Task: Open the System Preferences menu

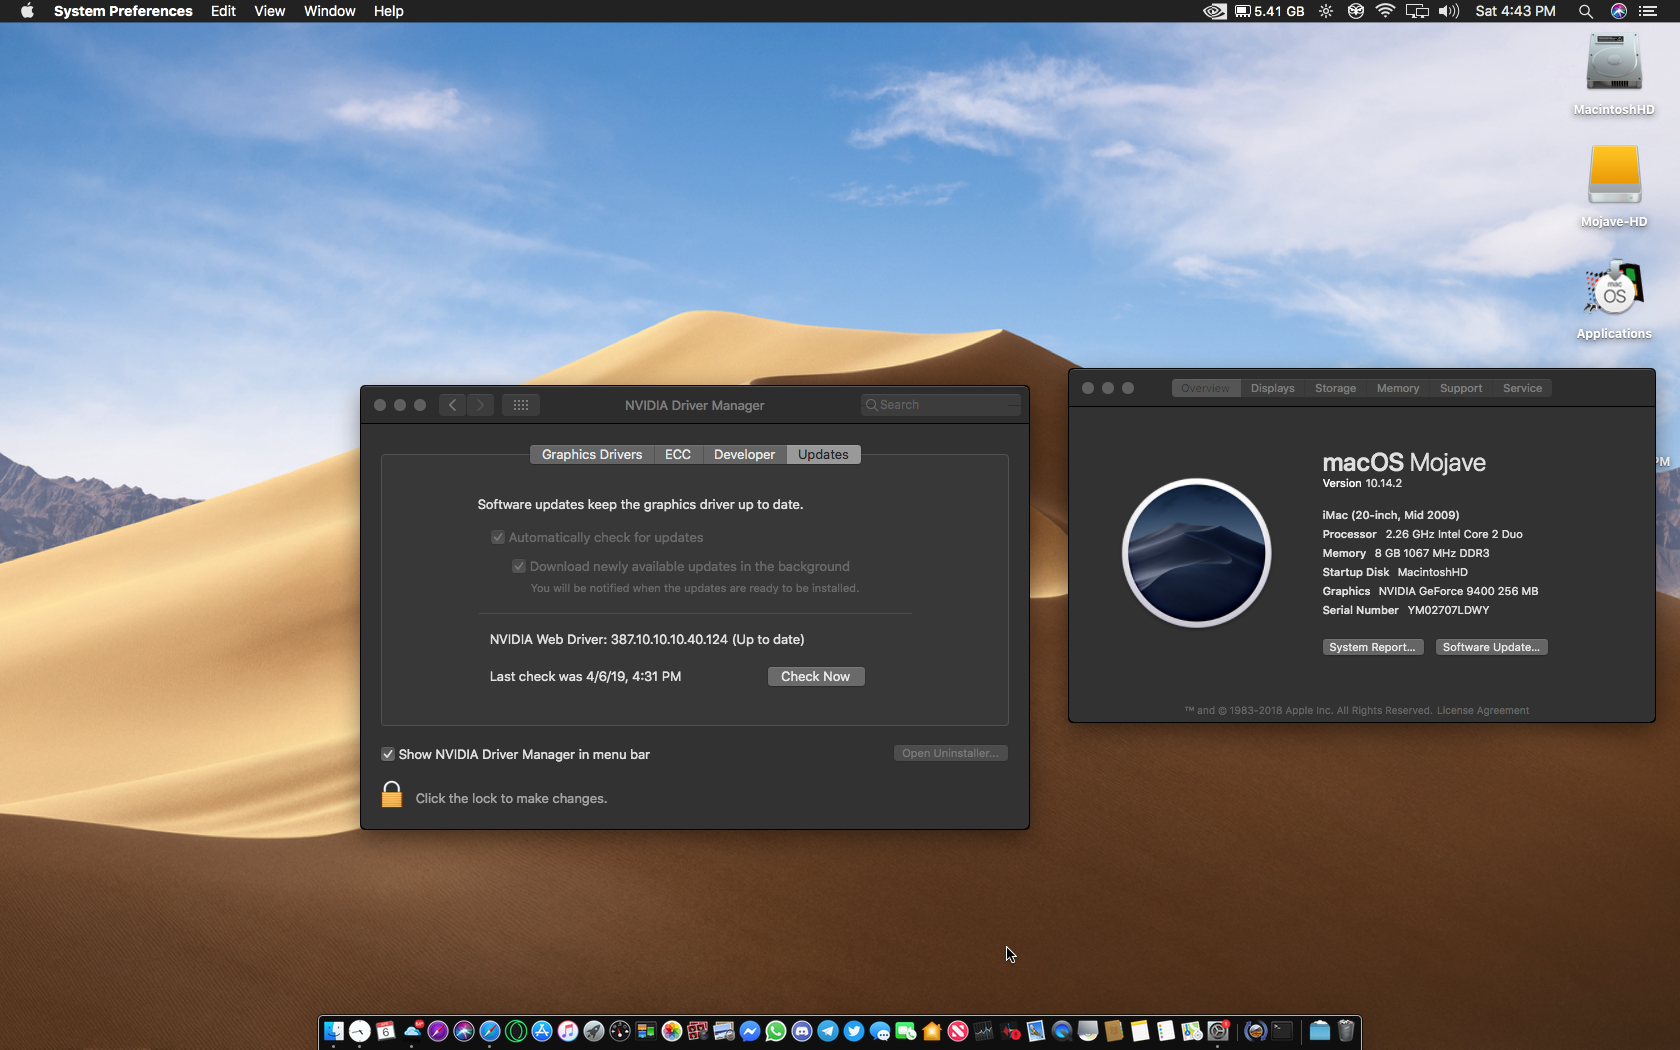Action: pyautogui.click(x=123, y=11)
